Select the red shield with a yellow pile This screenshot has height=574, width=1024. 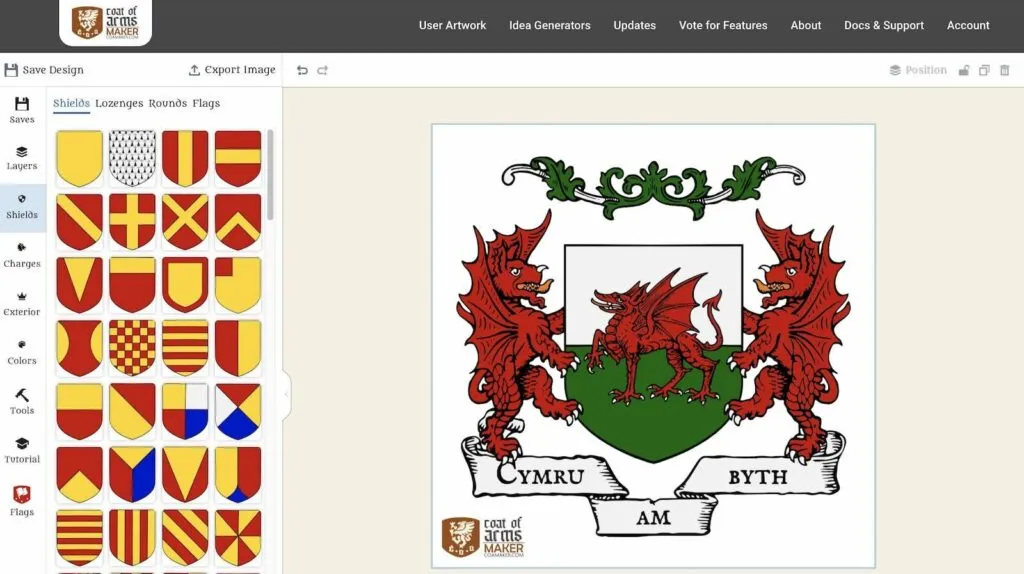[x=80, y=285]
